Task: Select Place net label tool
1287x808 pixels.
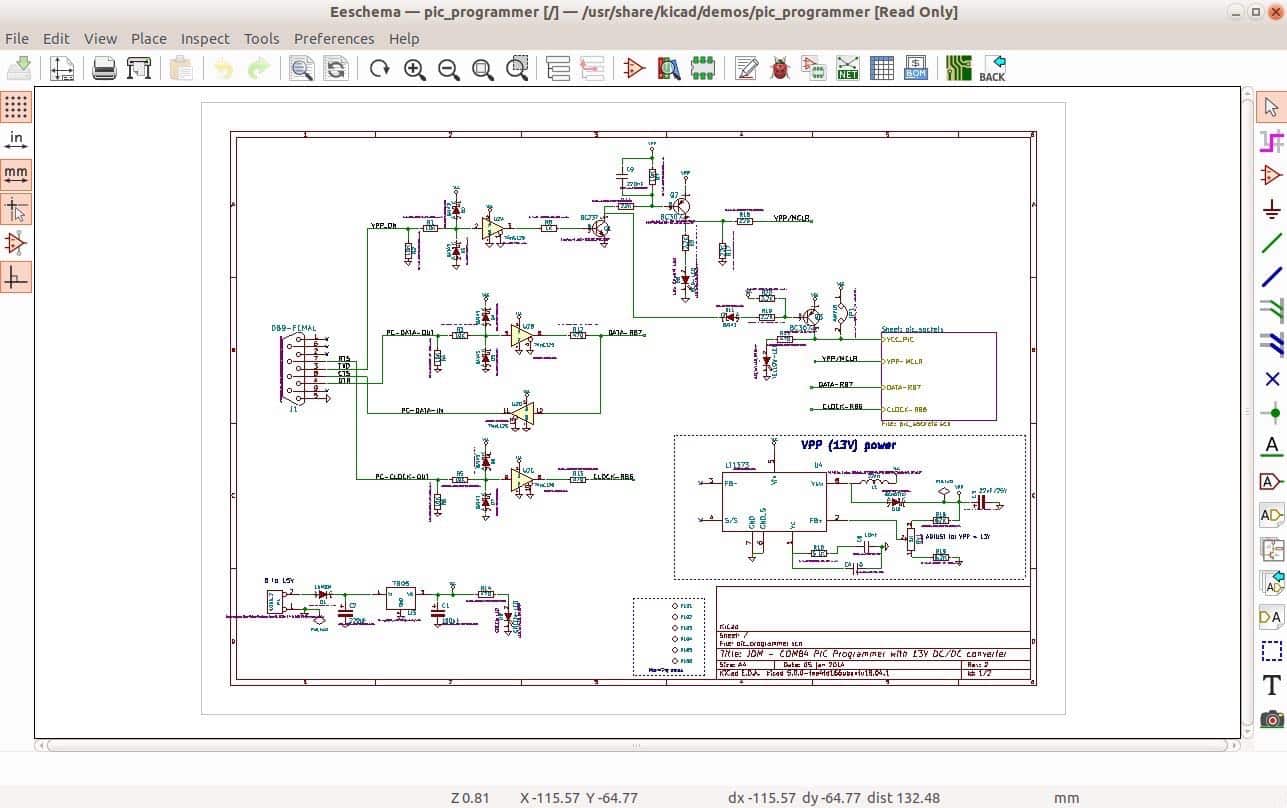Action: click(1271, 447)
